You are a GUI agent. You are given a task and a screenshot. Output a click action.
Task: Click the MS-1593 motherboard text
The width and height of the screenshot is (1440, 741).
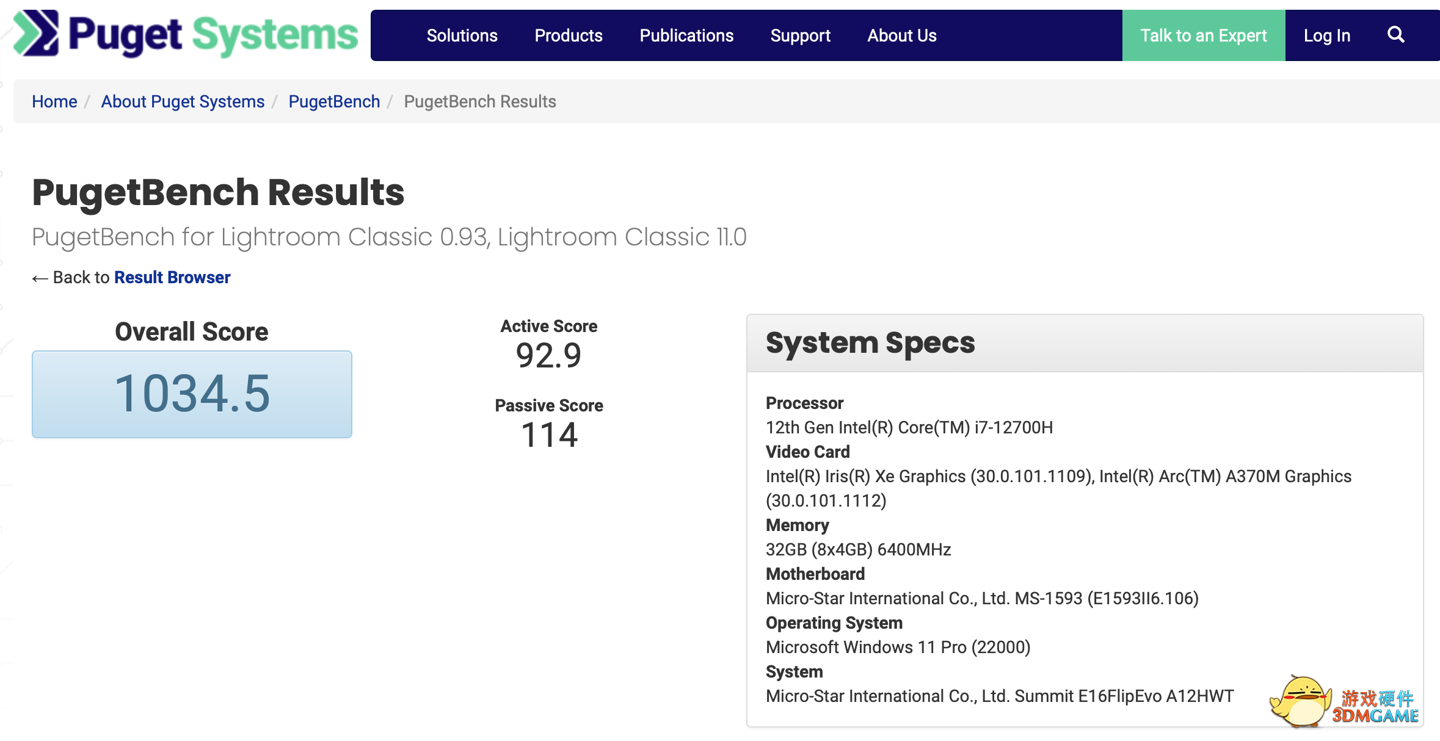pos(982,599)
